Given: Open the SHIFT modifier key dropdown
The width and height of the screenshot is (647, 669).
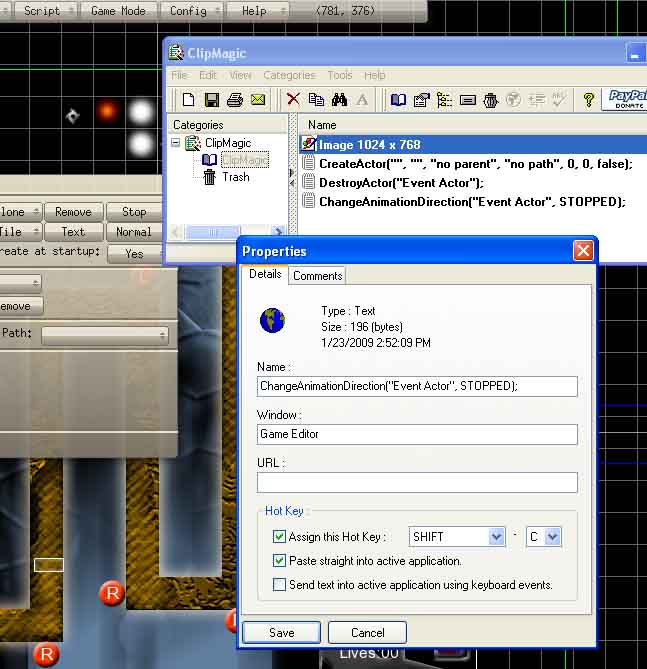Looking at the screenshot, I should (496, 536).
